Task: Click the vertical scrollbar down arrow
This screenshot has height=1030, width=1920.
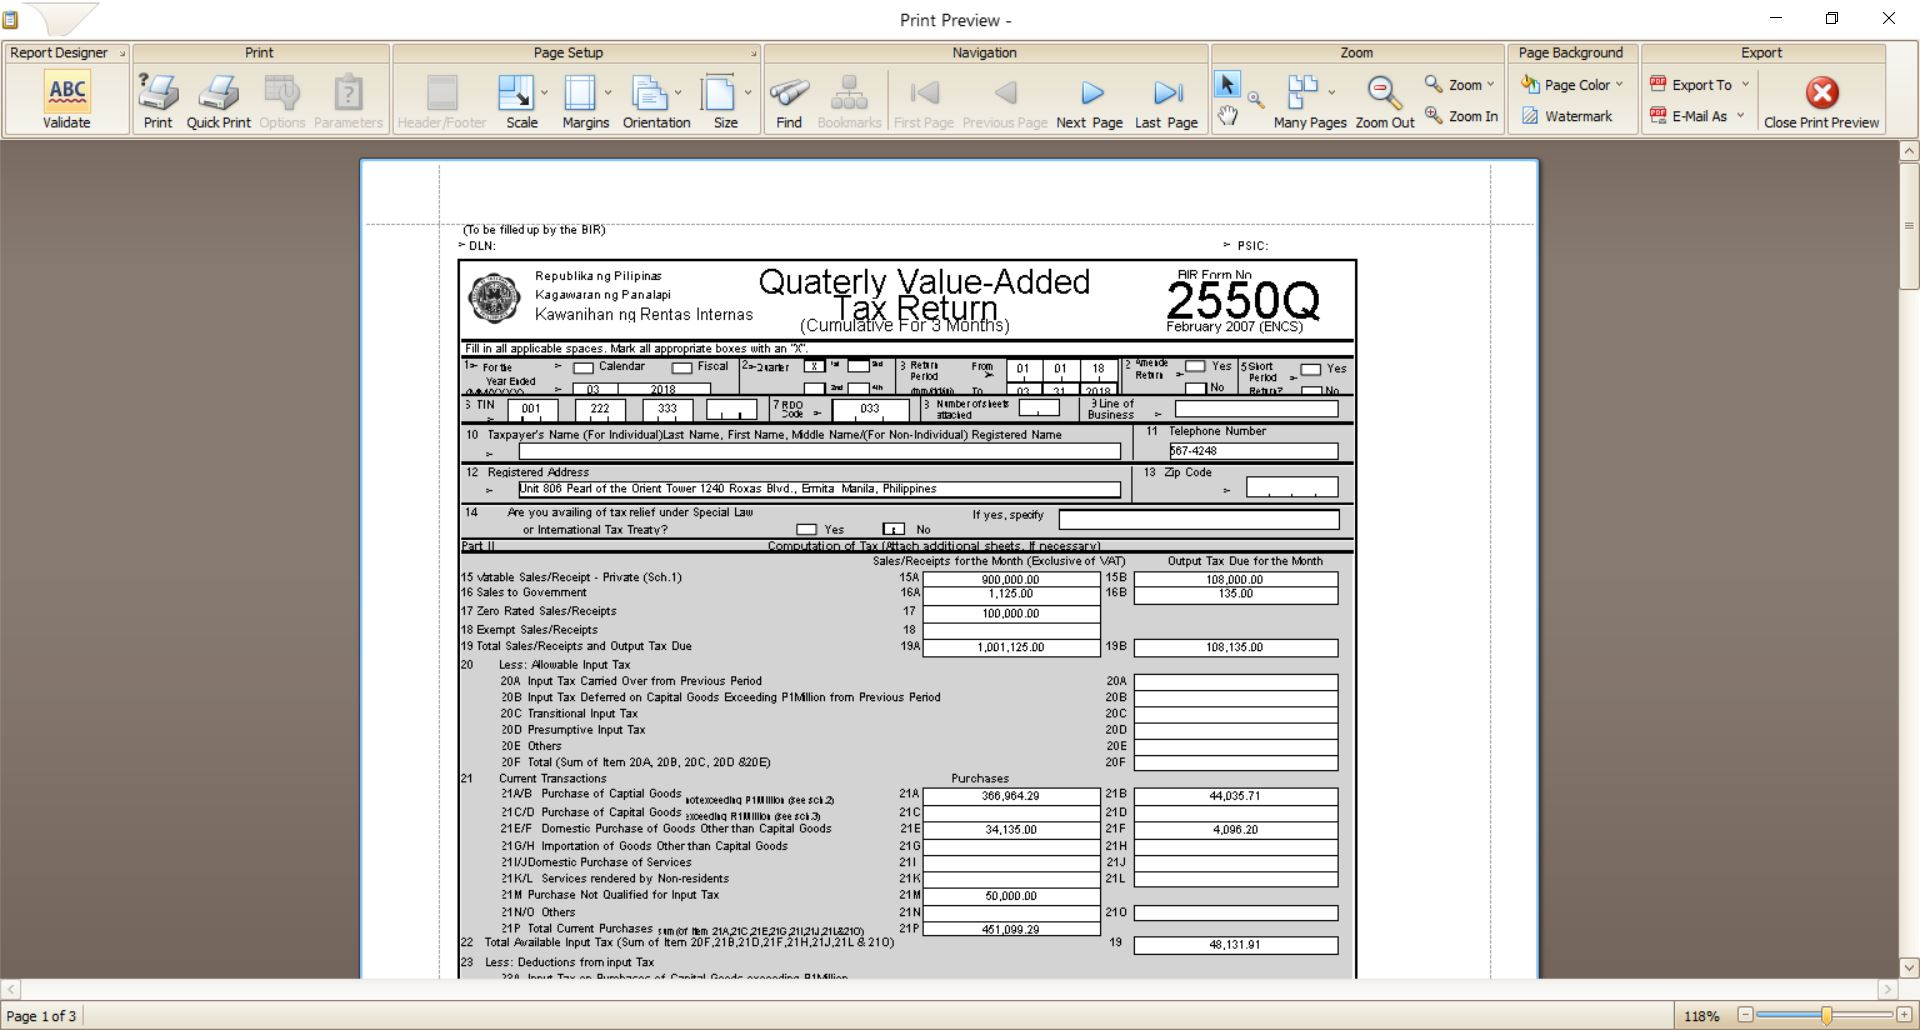Action: [1908, 968]
